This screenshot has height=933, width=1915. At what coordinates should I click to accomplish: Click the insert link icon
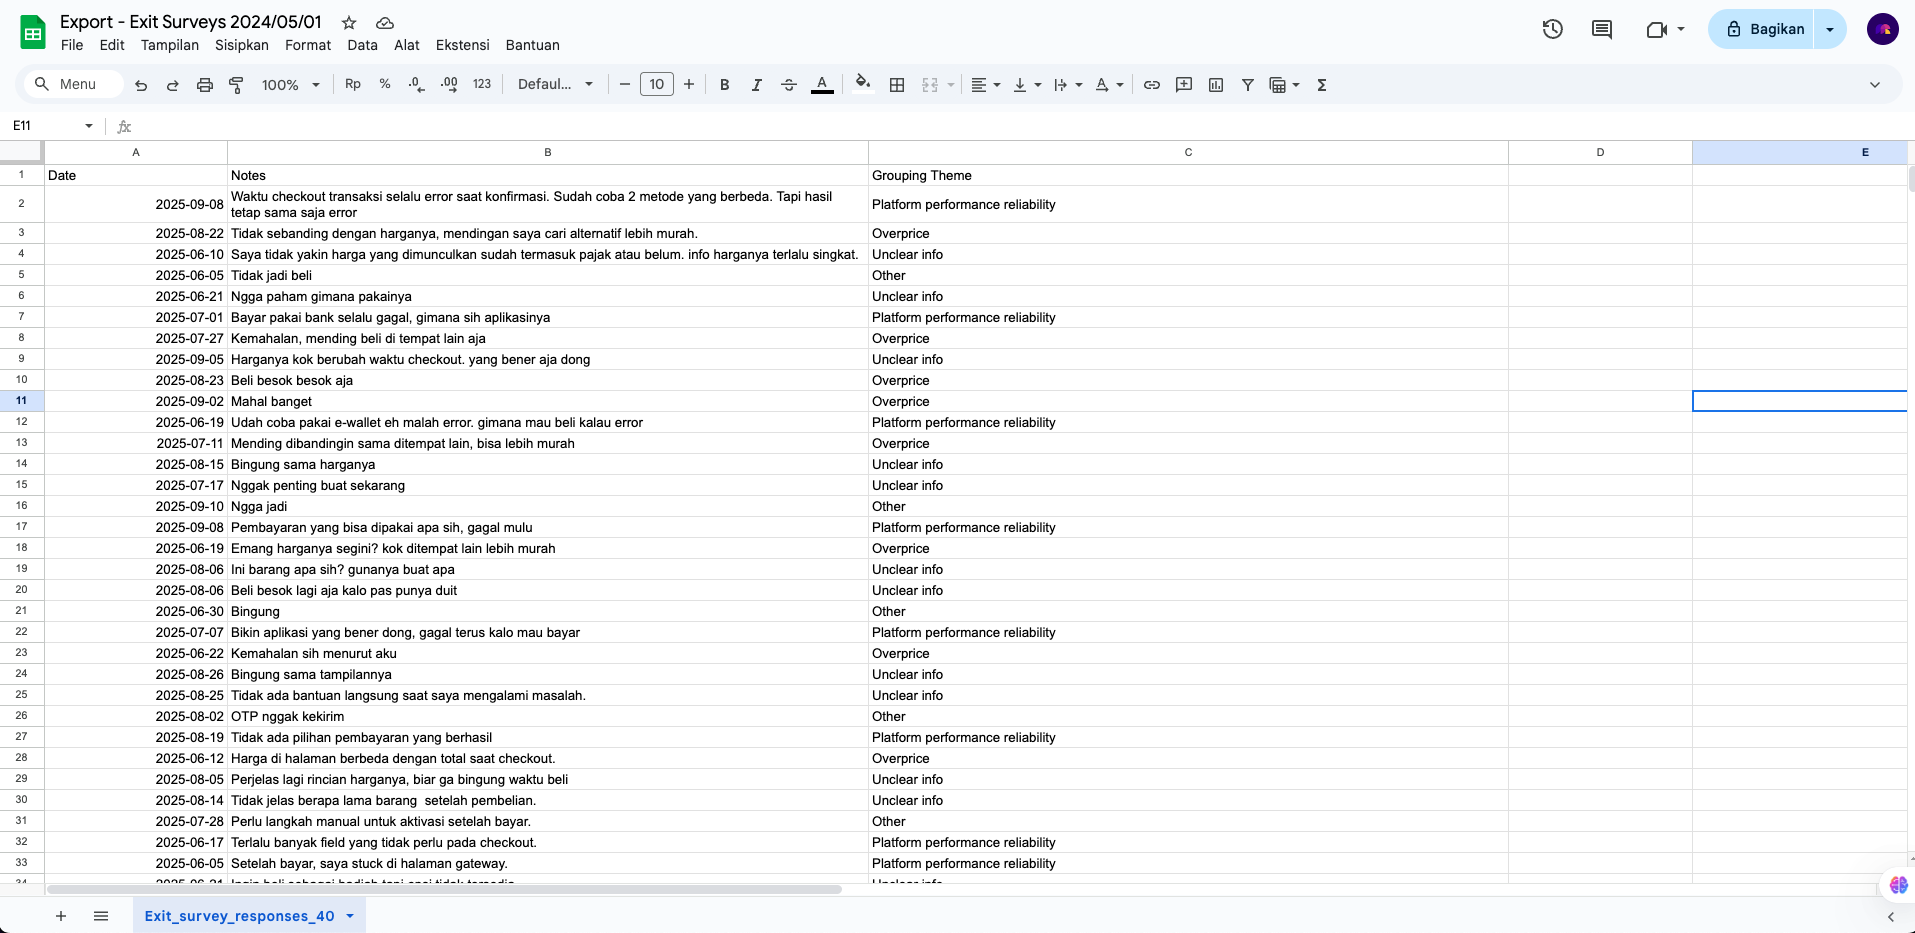tap(1152, 85)
